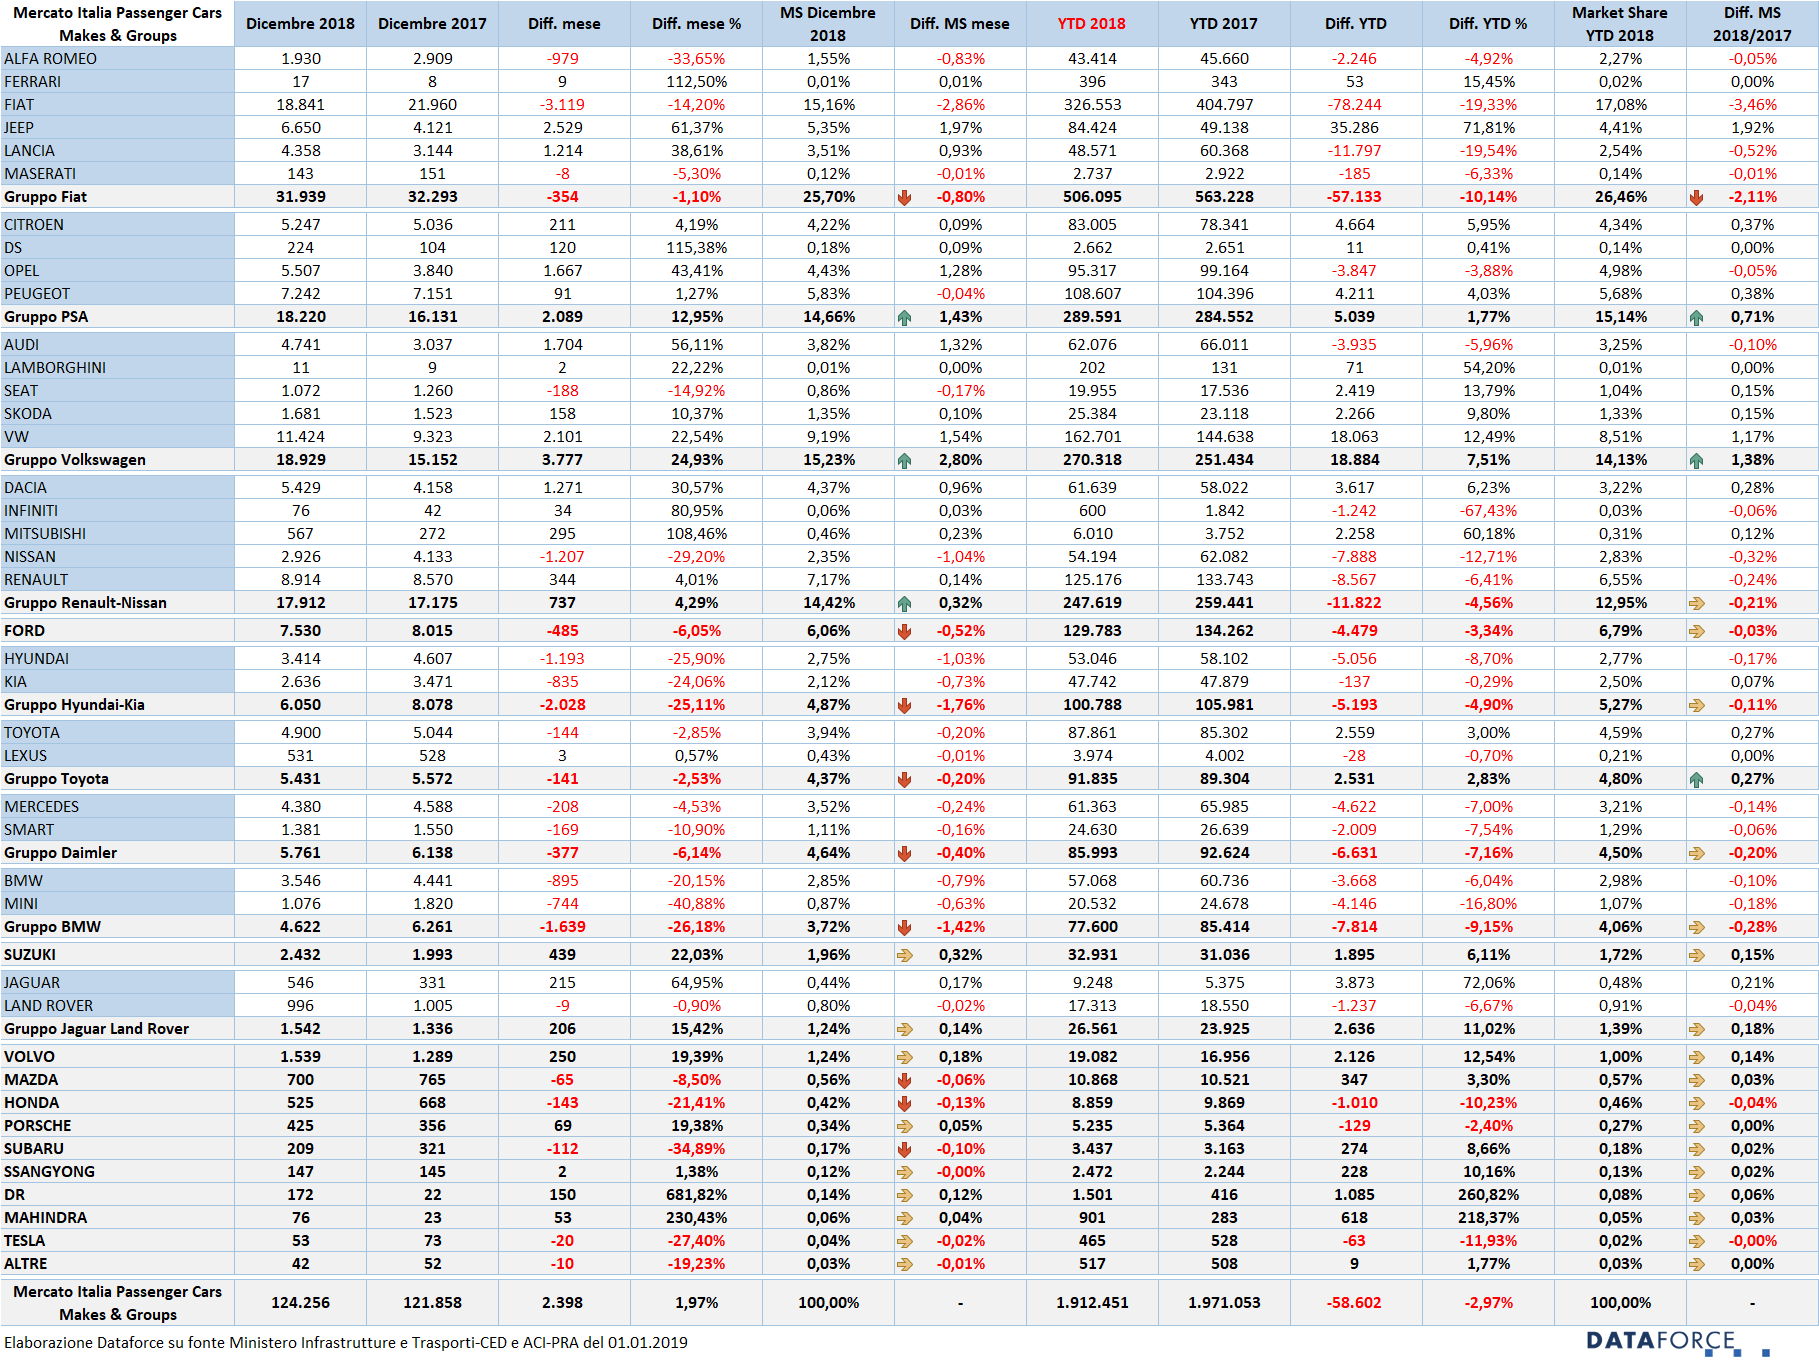
Task: Click the red down arrow in Gruppo Fiat monthly row
Action: pos(904,197)
